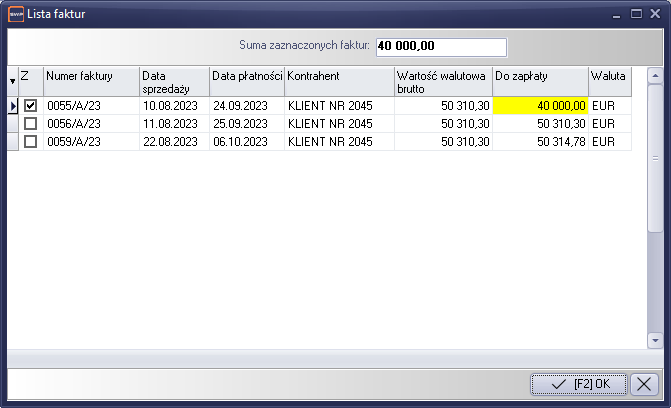Screen dimensions: 671x408
Task: Check the invoice 0056/A/23 checkbox
Action: (x=31, y=123)
